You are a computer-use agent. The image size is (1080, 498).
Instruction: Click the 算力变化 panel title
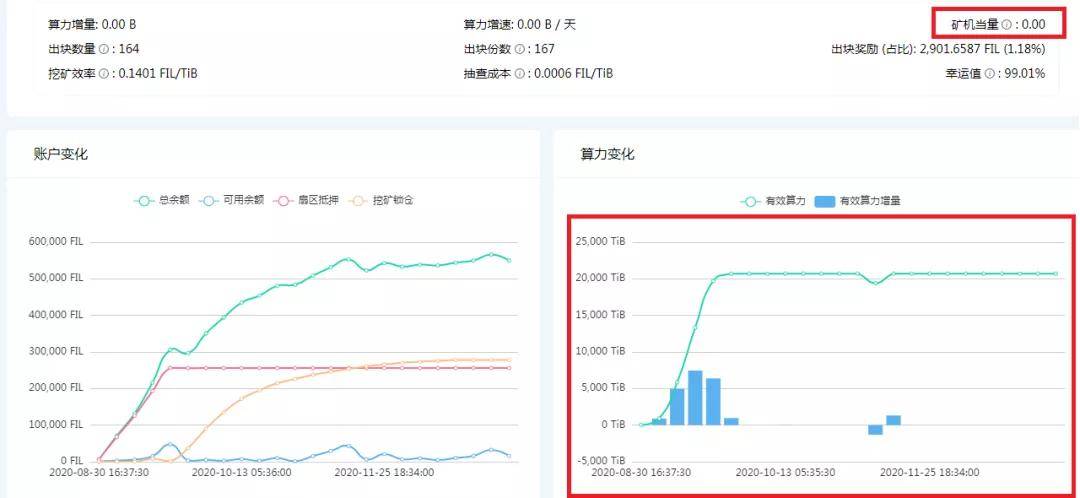point(608,154)
